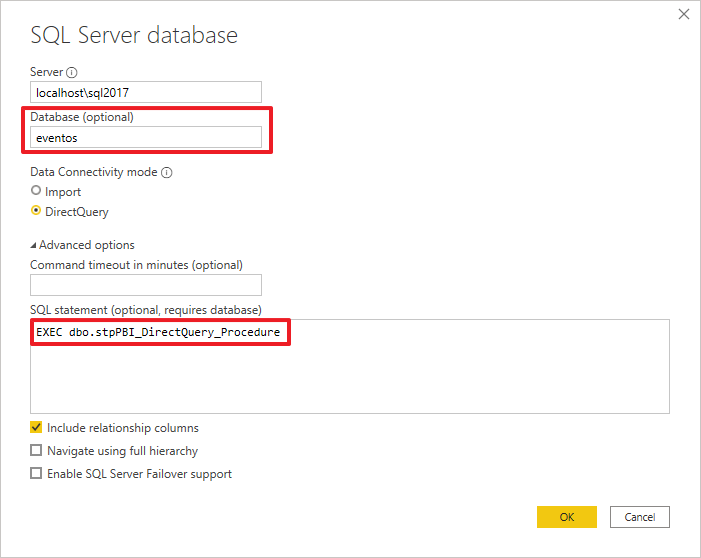
Task: Toggle Include relationship columns checkbox
Action: tap(36, 427)
